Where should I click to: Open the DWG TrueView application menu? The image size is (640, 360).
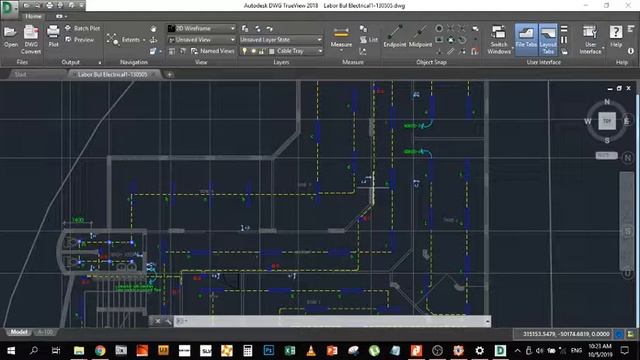click(x=9, y=10)
